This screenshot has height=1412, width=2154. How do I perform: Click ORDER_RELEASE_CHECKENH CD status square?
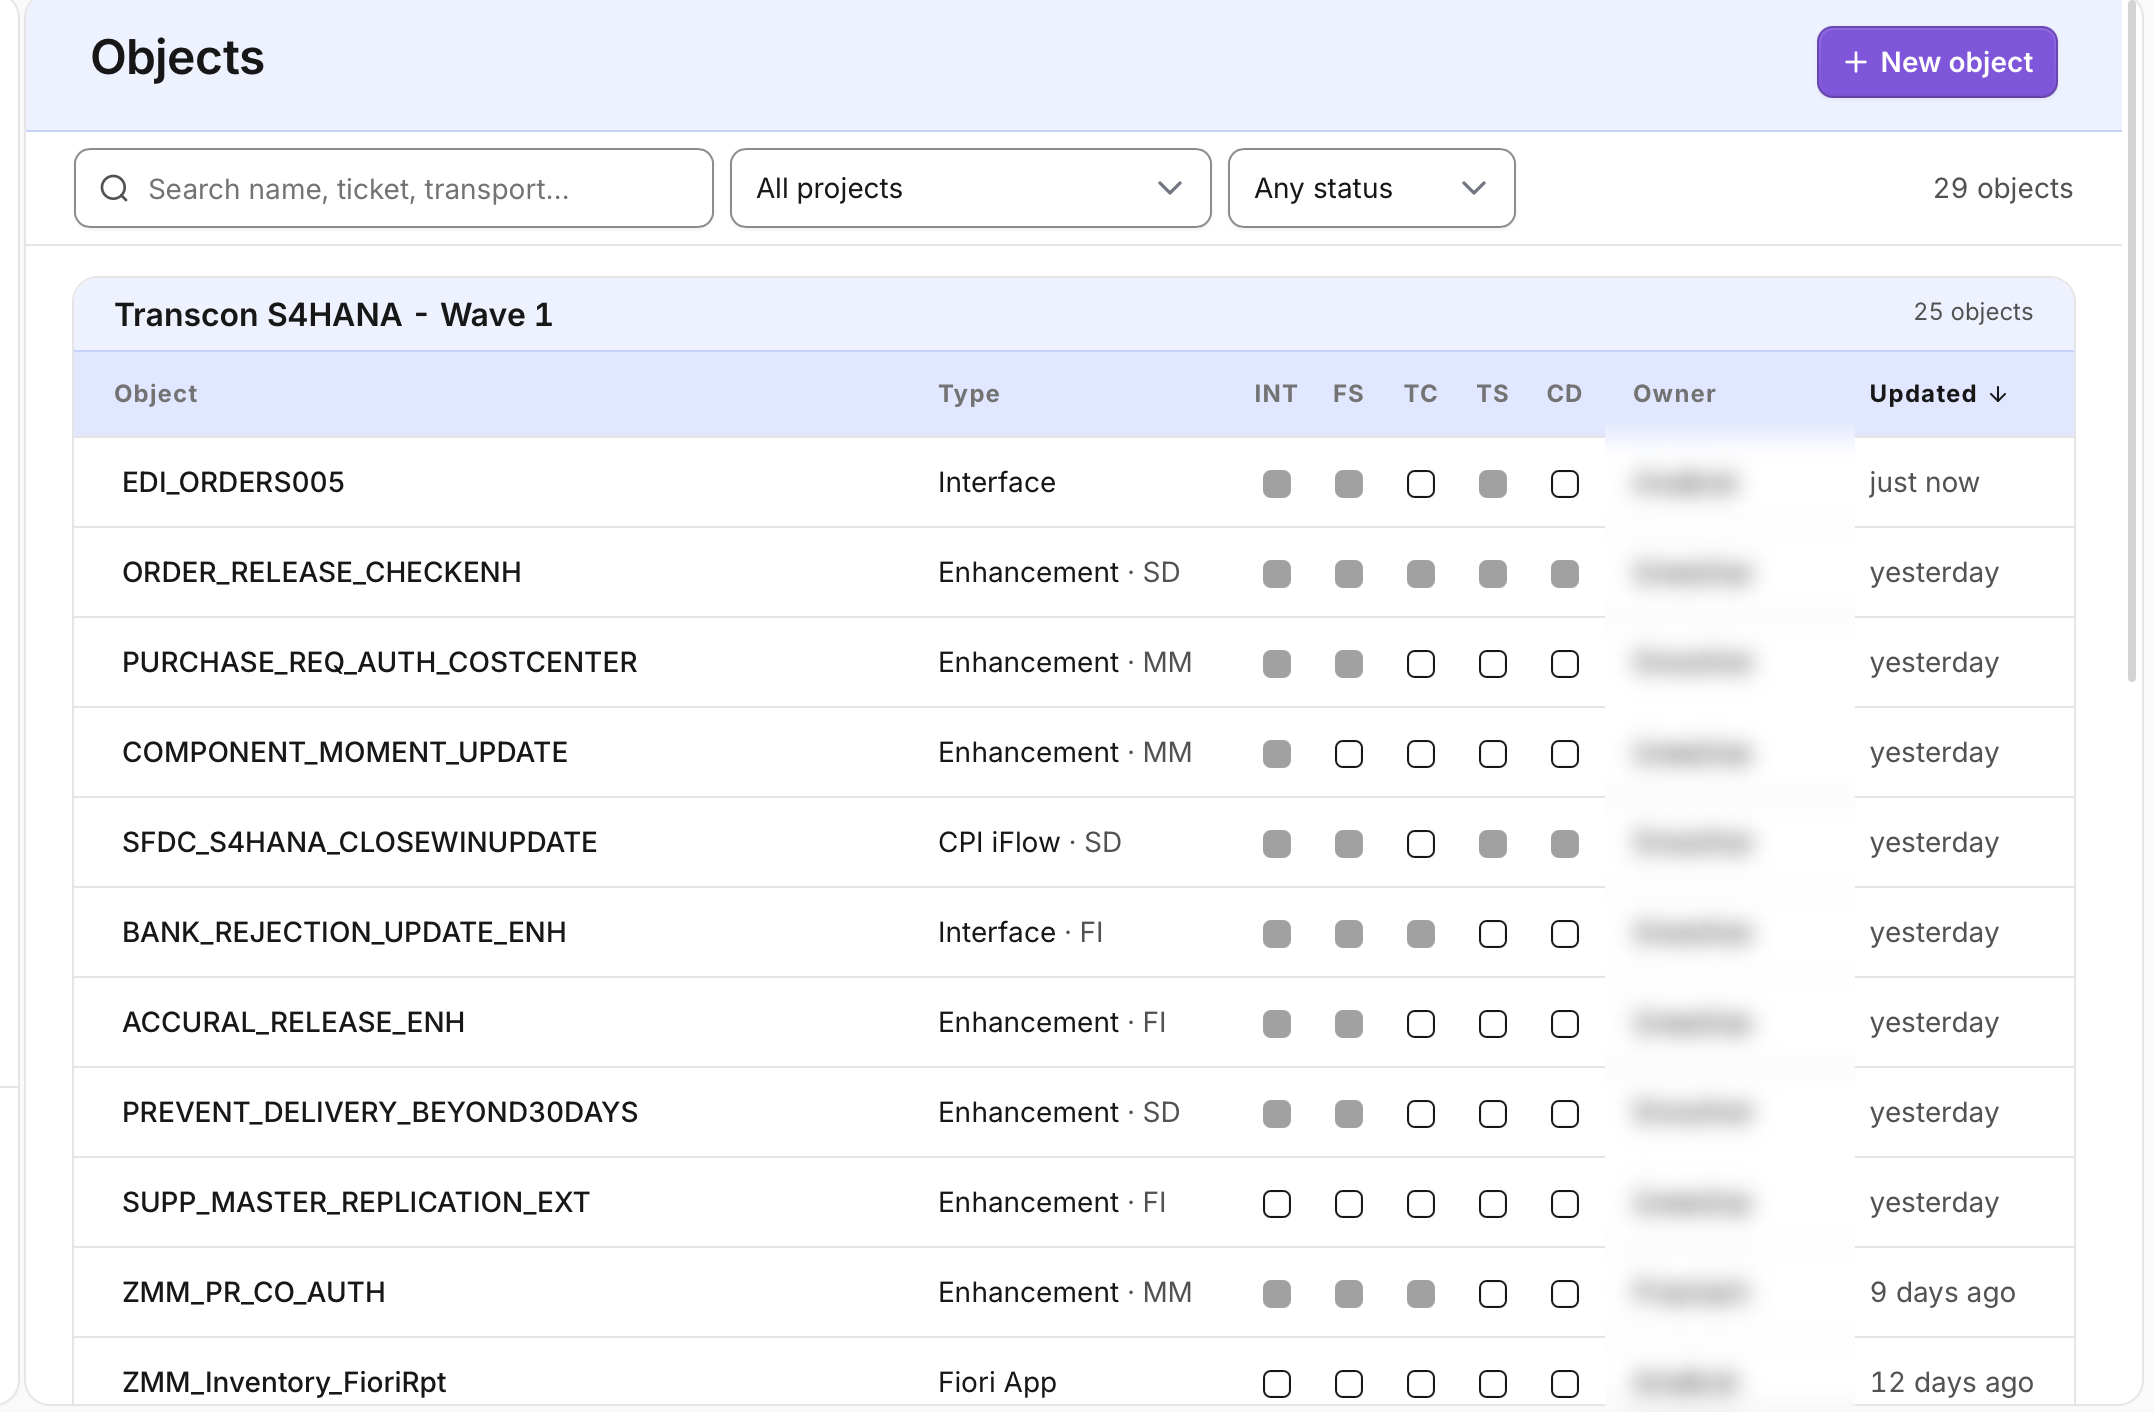(1564, 573)
